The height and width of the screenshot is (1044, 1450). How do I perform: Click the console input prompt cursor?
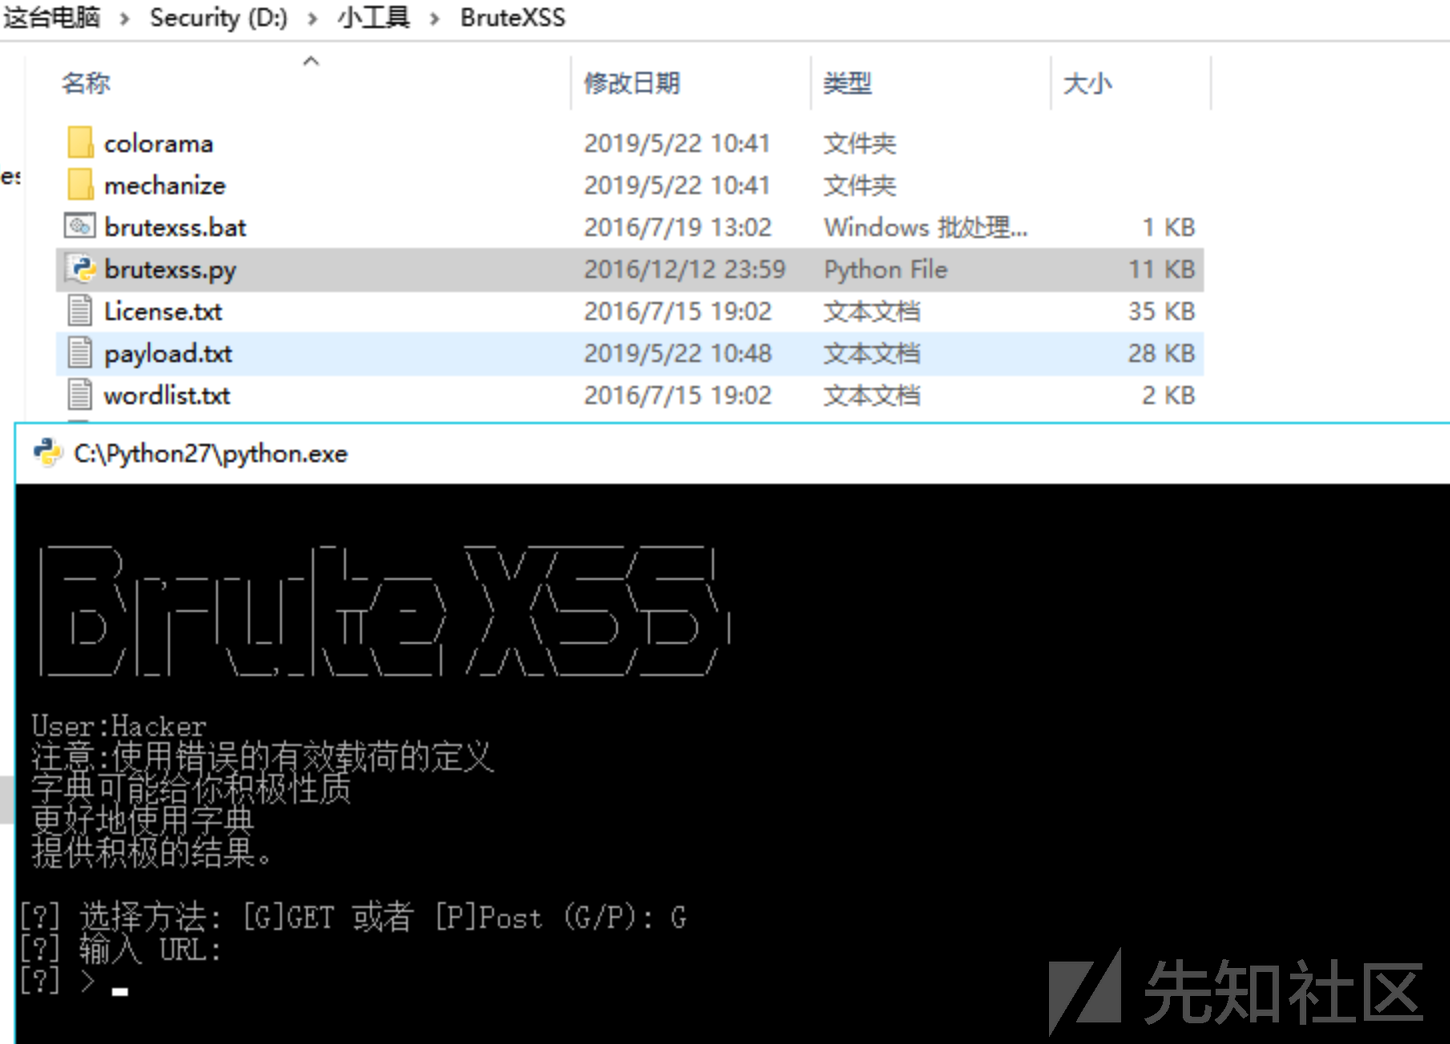pyautogui.click(x=120, y=991)
